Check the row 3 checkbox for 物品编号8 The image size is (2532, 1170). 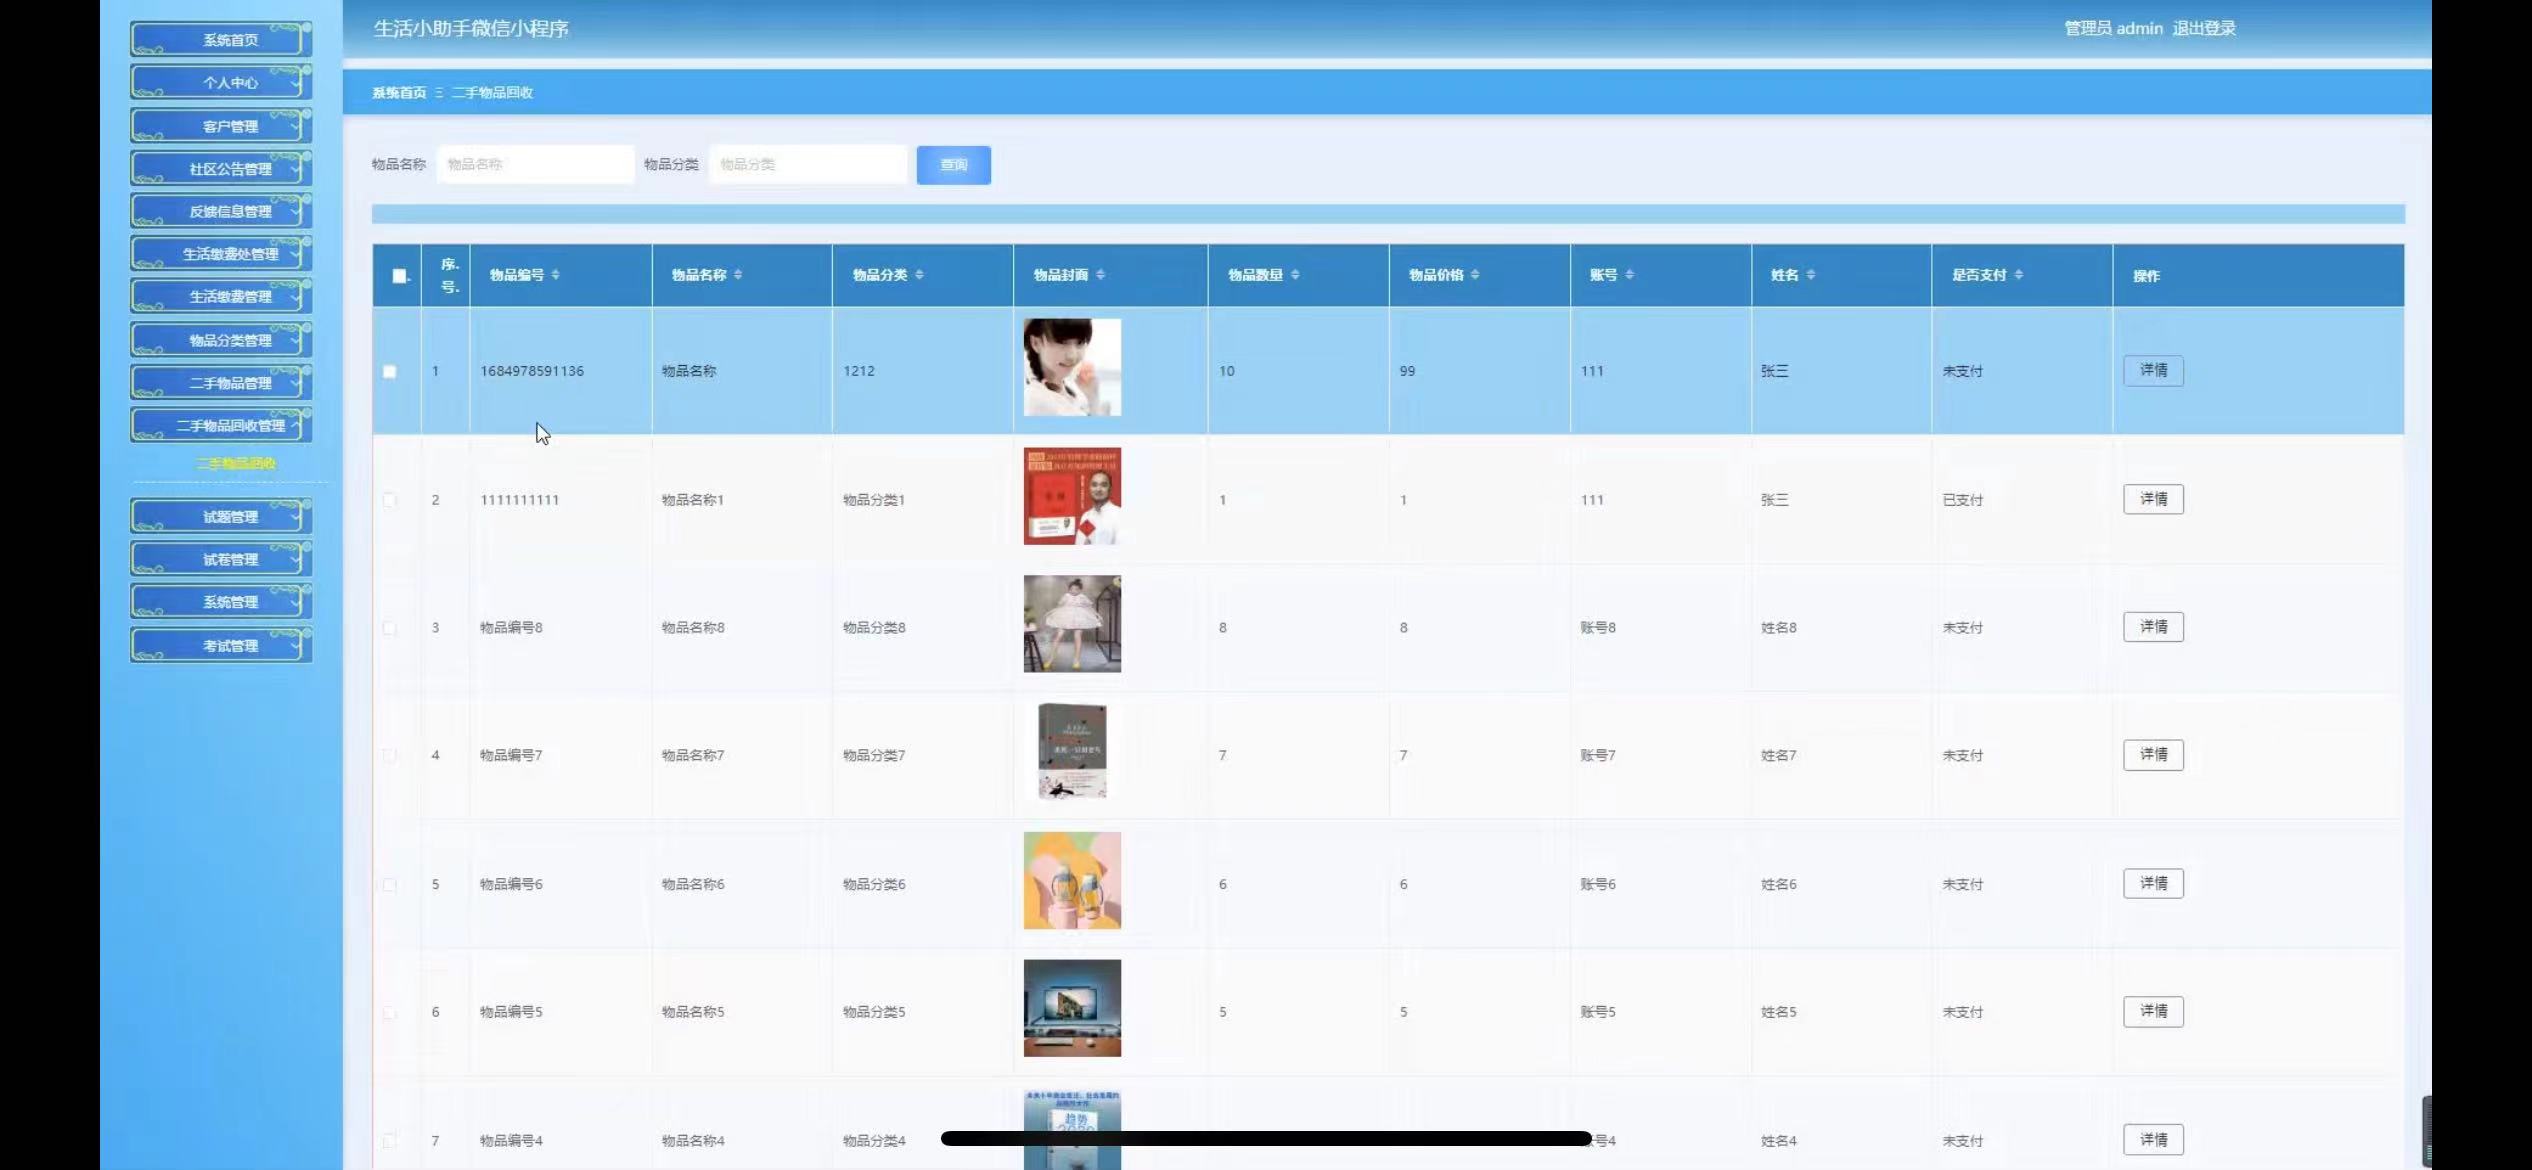[x=390, y=628]
